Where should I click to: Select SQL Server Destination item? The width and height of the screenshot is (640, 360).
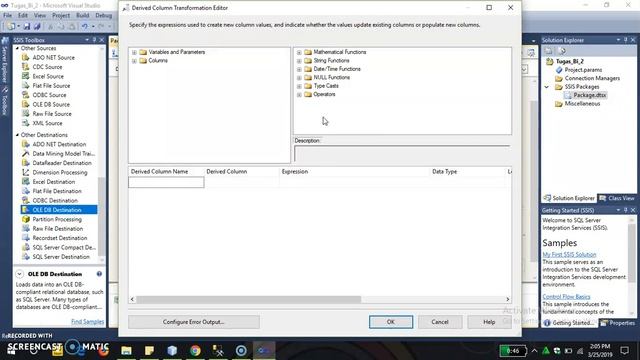click(x=61, y=257)
